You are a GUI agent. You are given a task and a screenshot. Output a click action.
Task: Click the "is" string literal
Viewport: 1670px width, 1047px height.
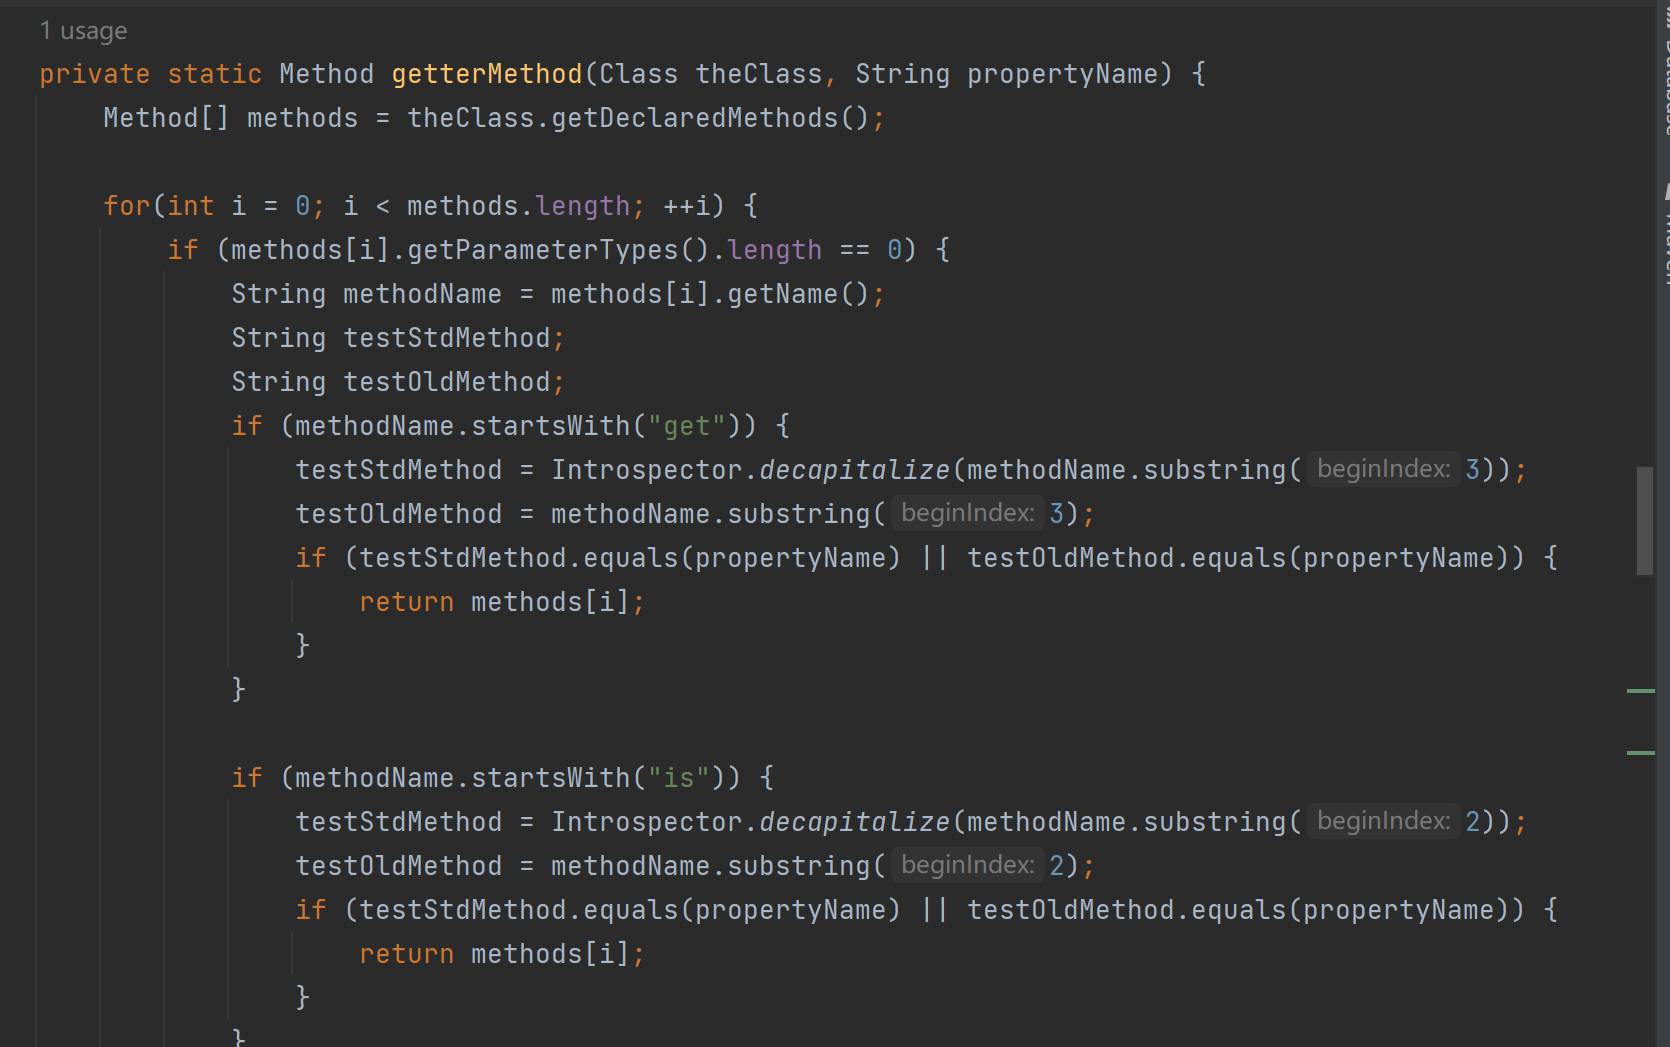(679, 778)
